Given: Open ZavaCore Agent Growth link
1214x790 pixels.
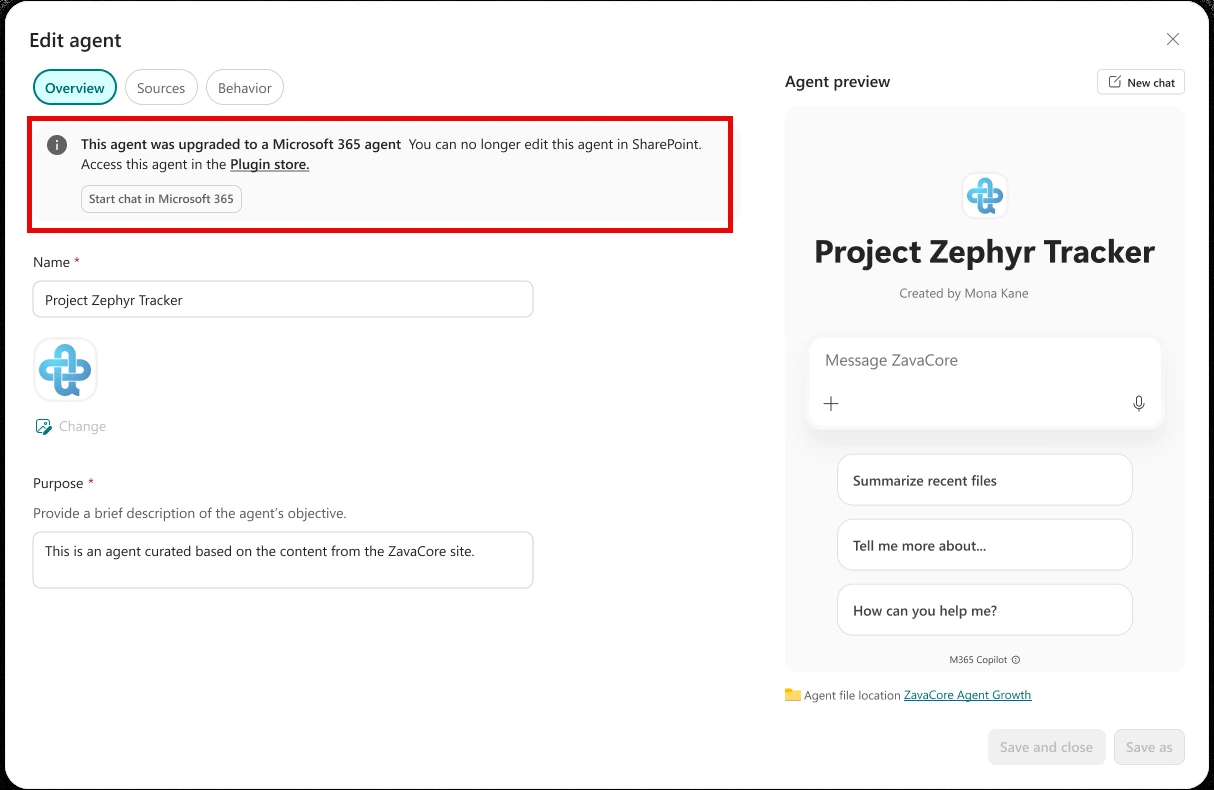Looking at the screenshot, I should pyautogui.click(x=967, y=695).
